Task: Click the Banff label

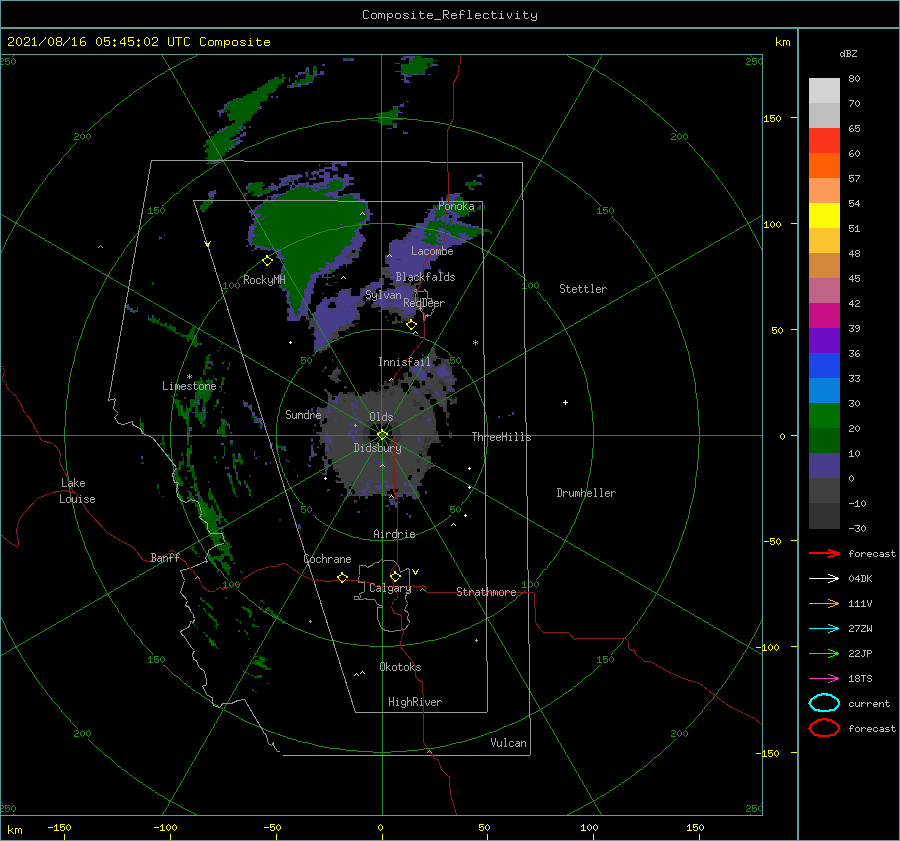Action: (165, 558)
